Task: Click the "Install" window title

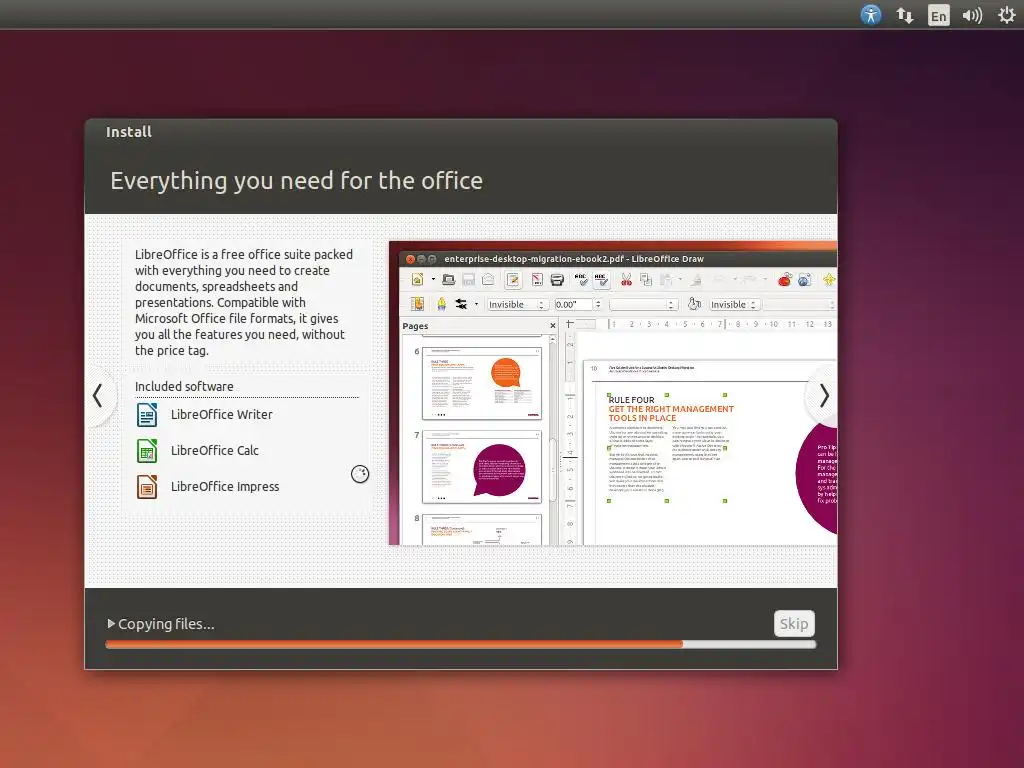Action: tap(129, 132)
